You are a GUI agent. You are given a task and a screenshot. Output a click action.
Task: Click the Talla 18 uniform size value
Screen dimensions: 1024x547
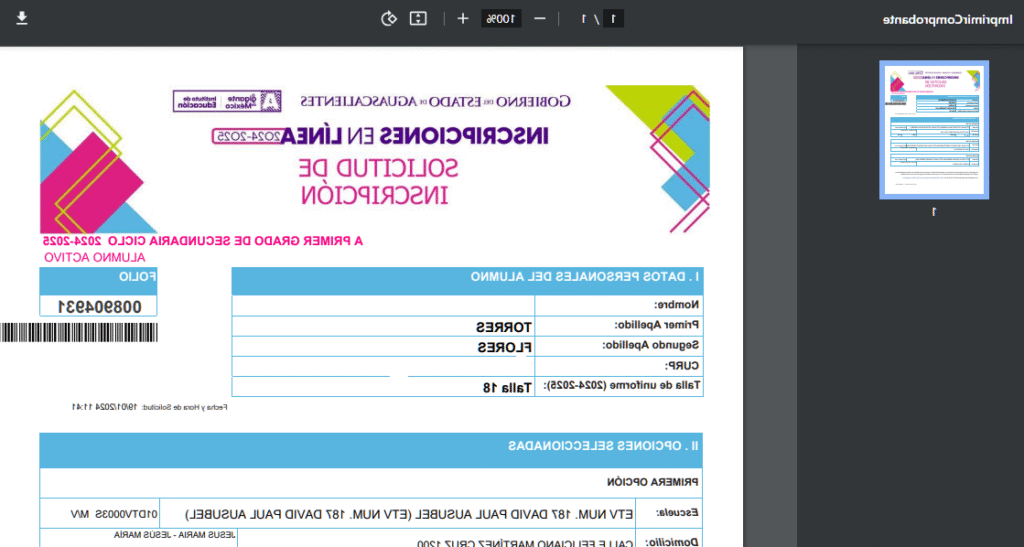(x=502, y=386)
